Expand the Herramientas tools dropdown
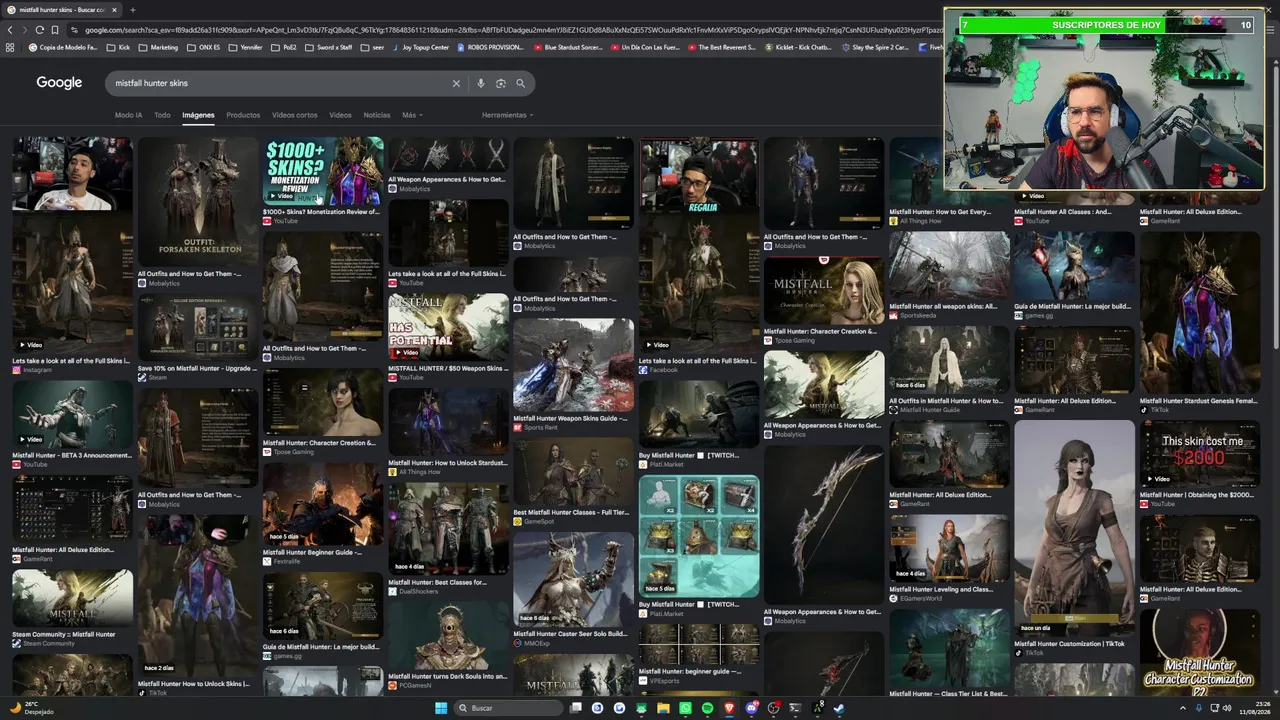 pyautogui.click(x=507, y=115)
